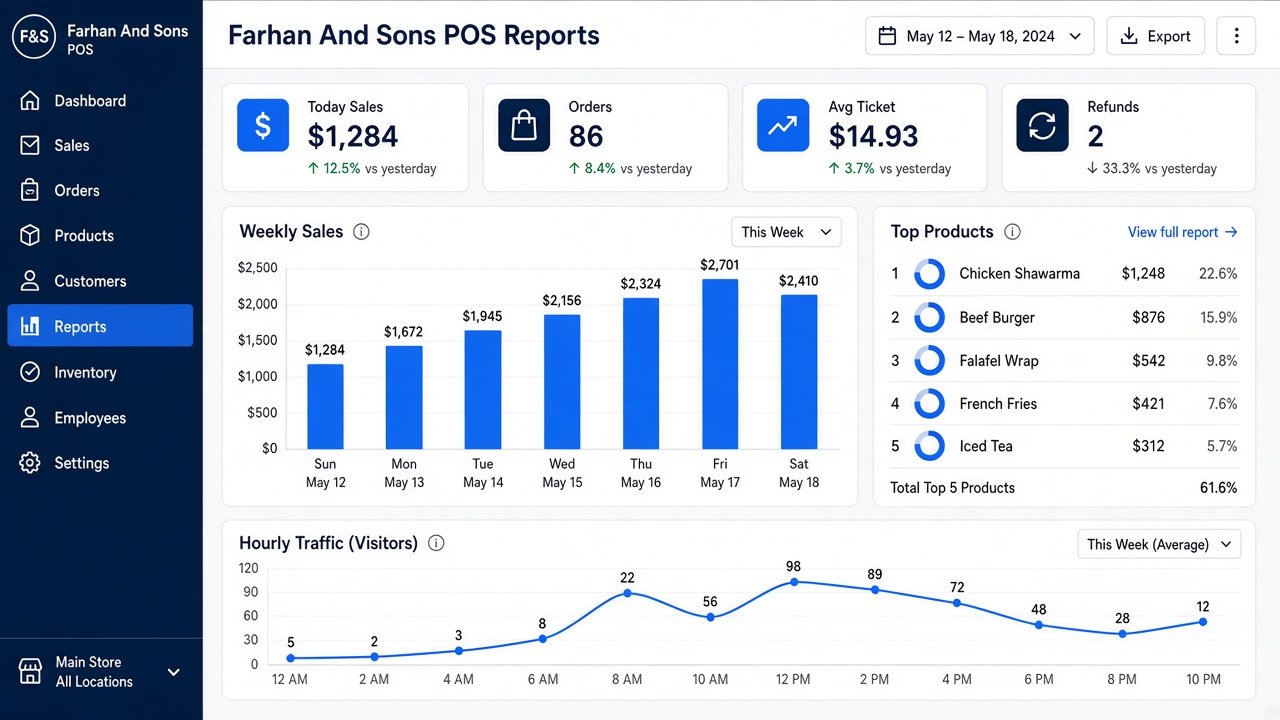Viewport: 1280px width, 720px height.
Task: Click the Fri May 17 sales bar
Action: click(x=720, y=364)
